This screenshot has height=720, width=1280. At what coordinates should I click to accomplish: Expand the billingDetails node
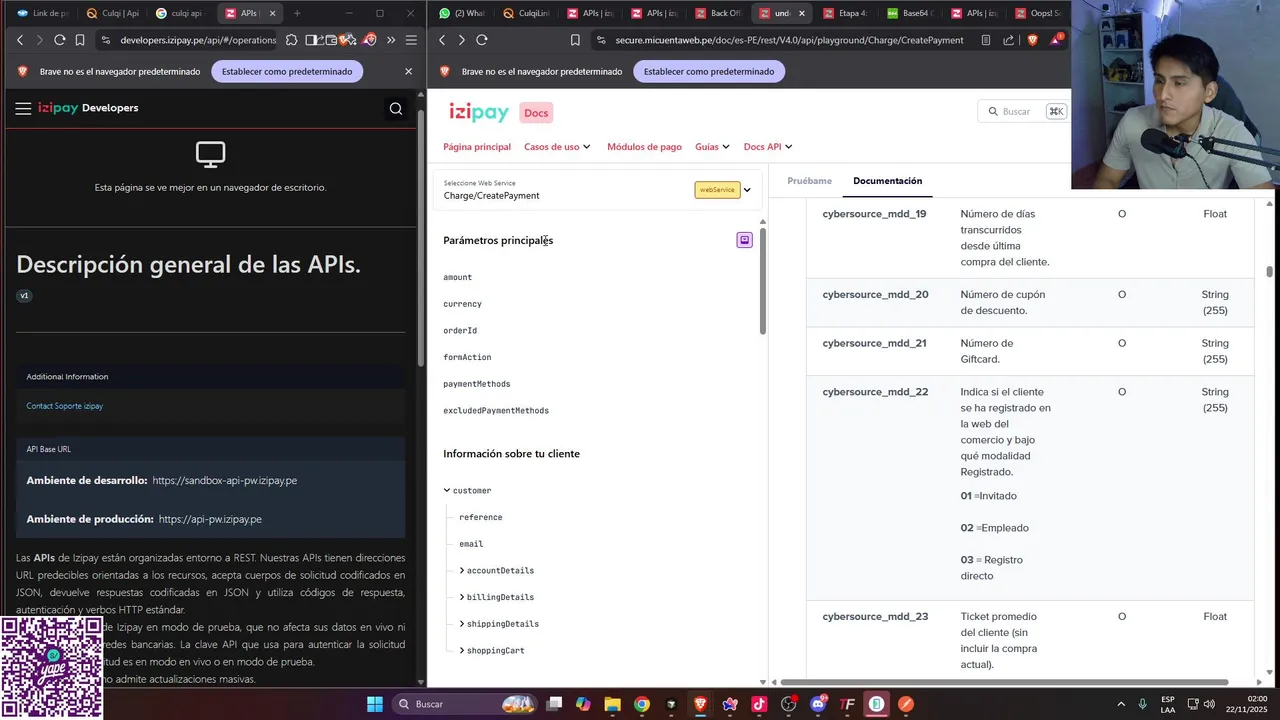tap(462, 597)
